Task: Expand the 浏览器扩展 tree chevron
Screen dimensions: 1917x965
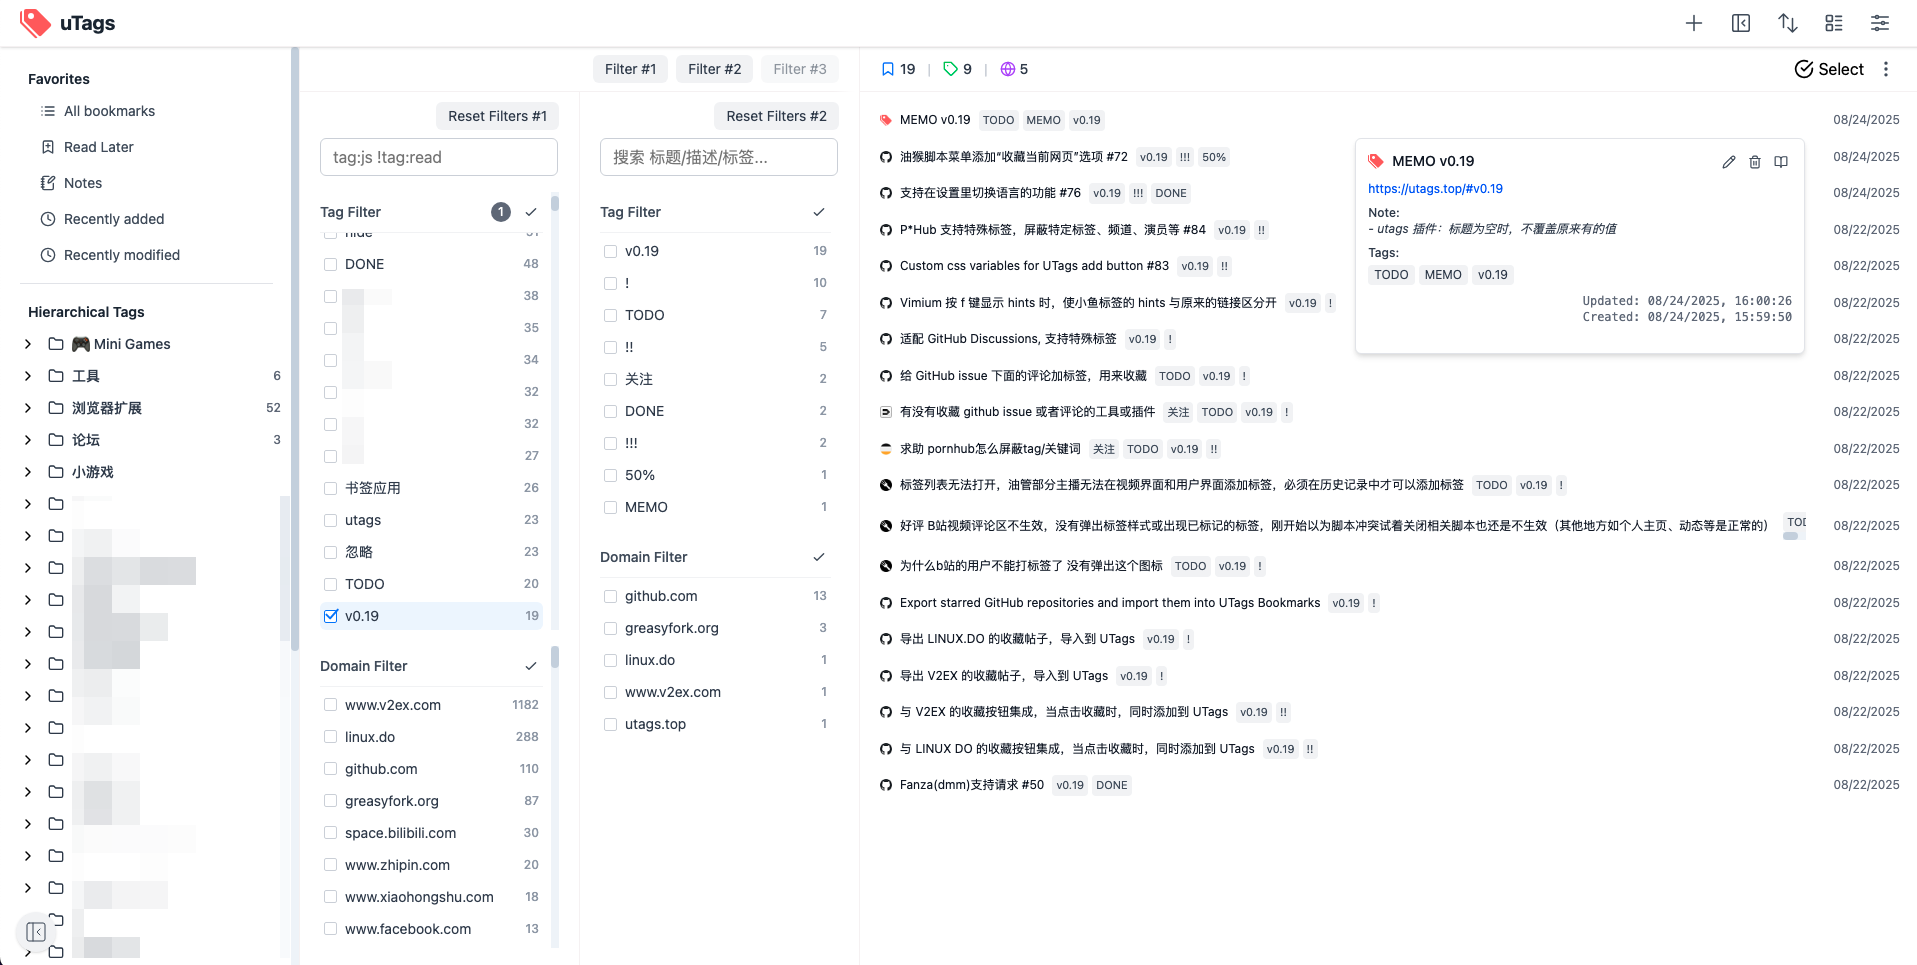Action: tap(28, 408)
